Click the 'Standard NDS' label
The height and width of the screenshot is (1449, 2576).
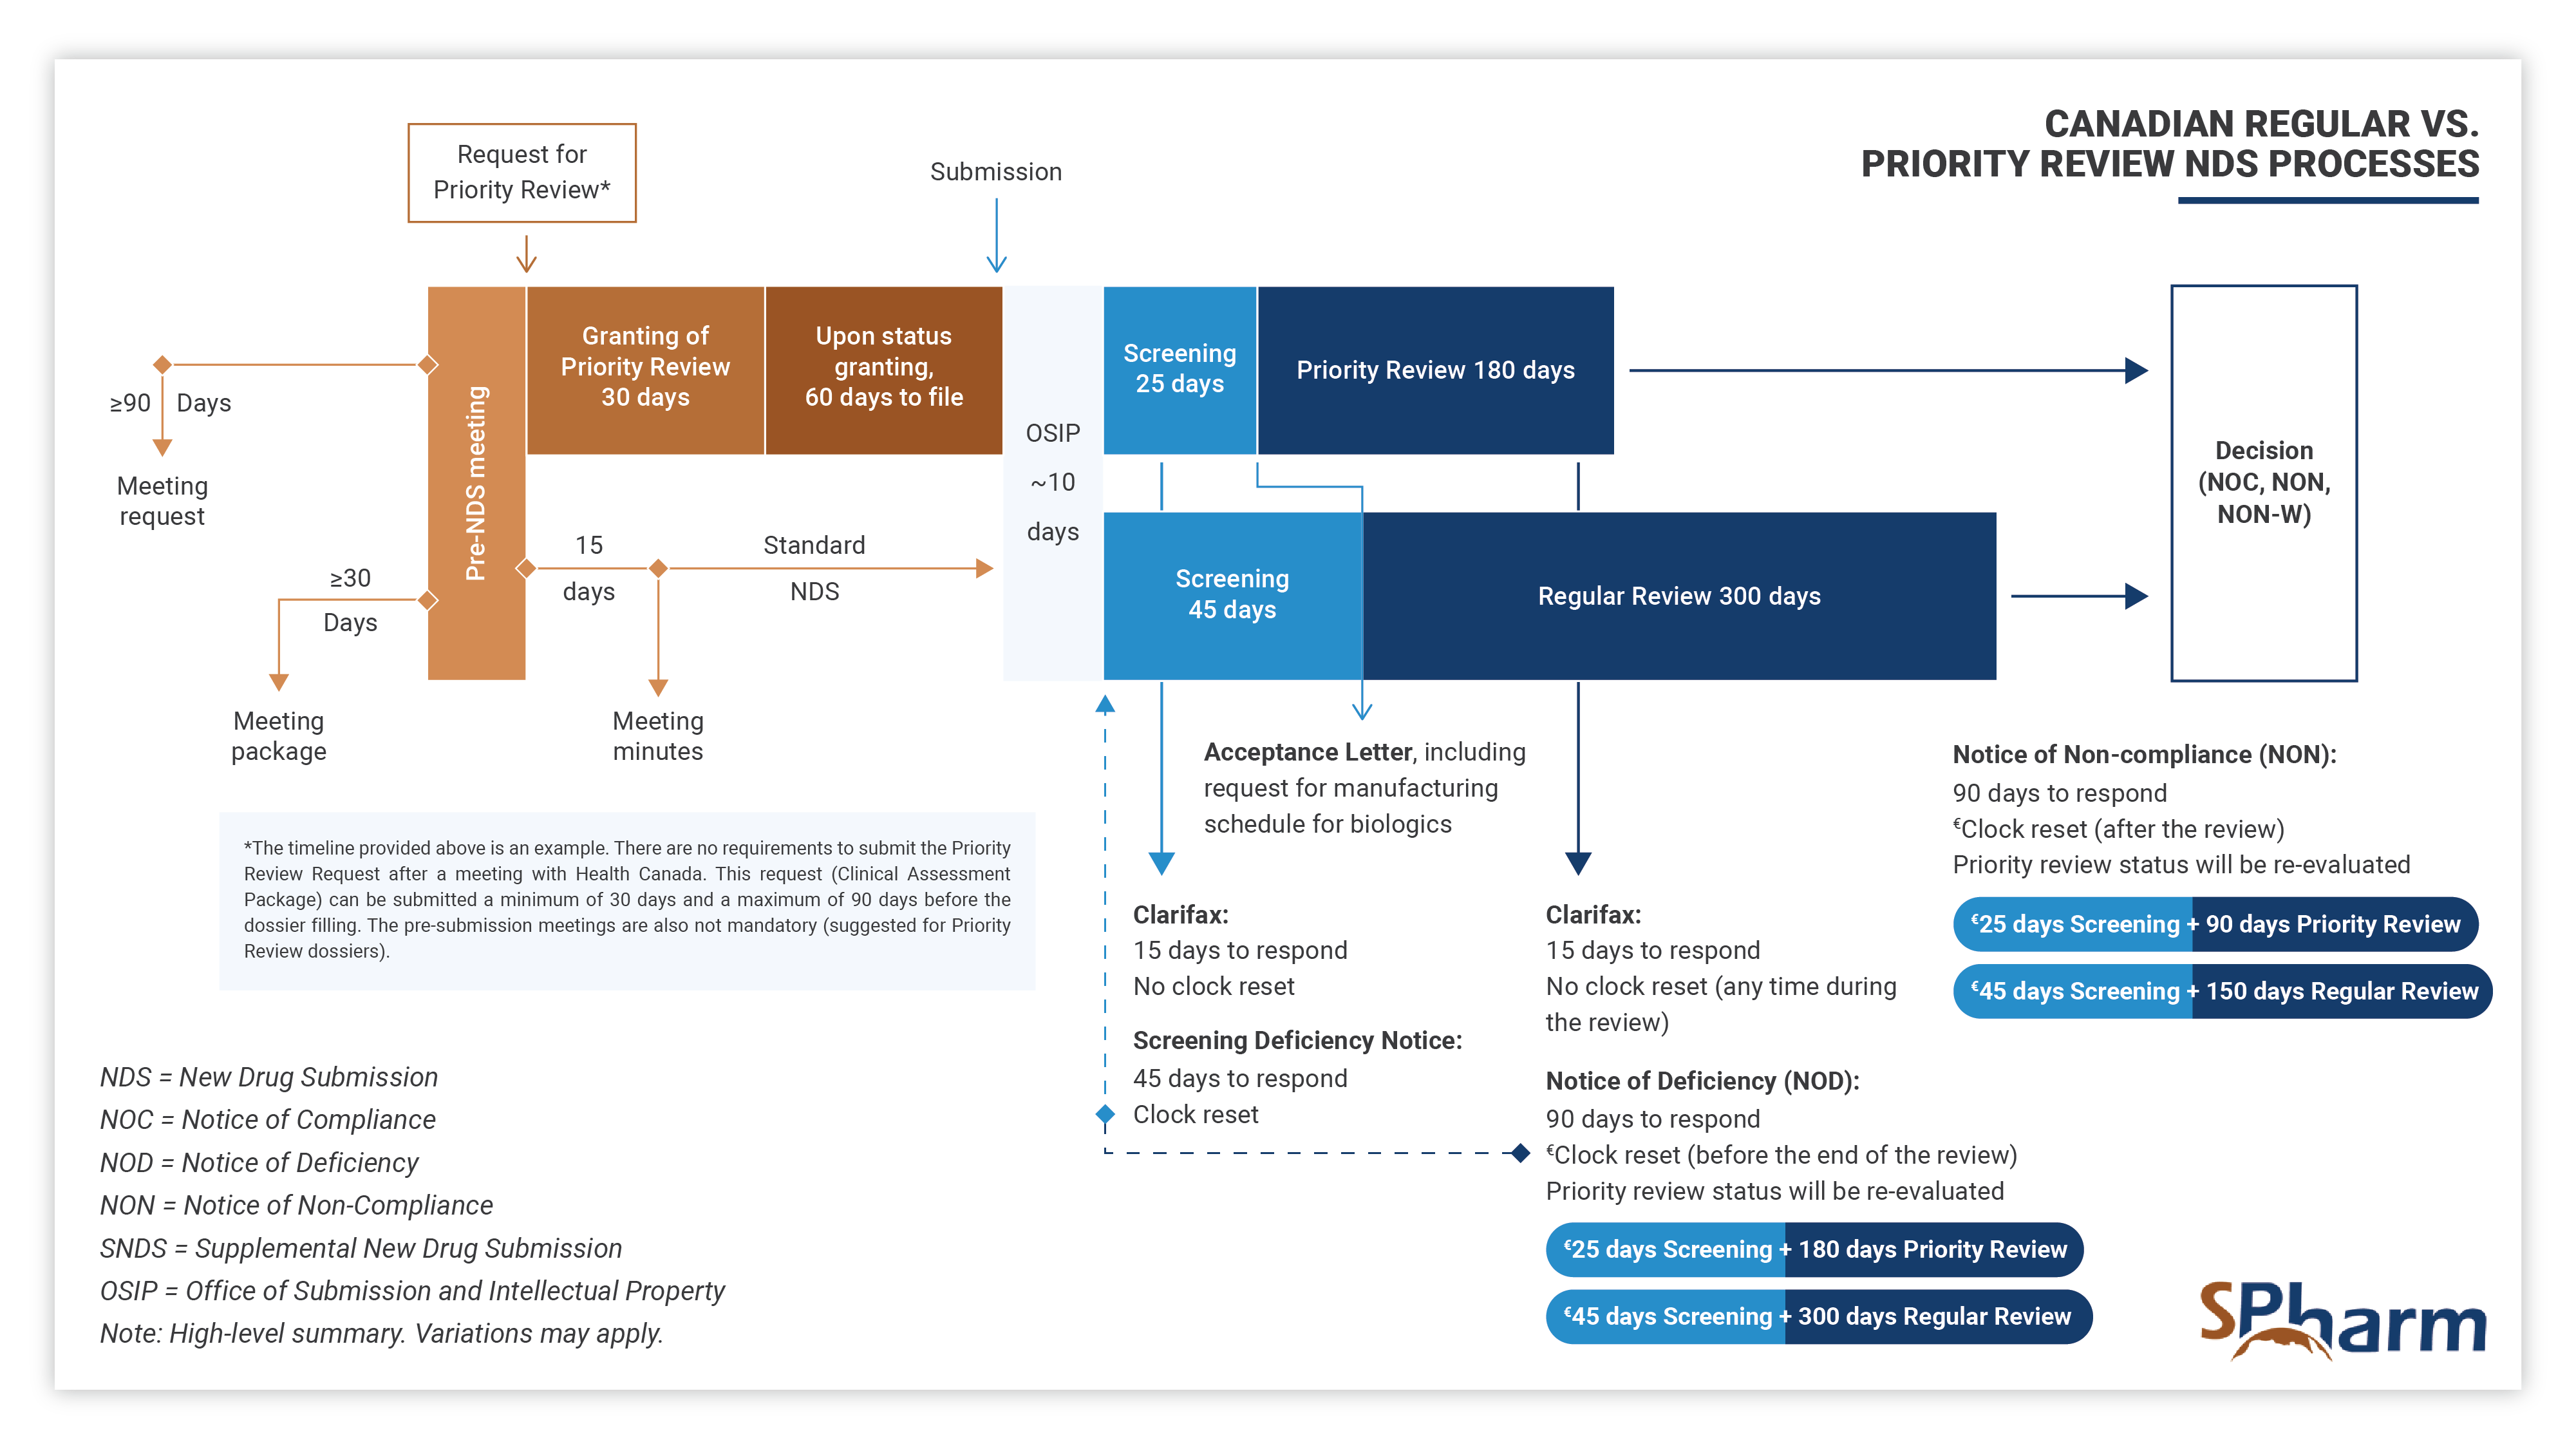click(x=815, y=568)
